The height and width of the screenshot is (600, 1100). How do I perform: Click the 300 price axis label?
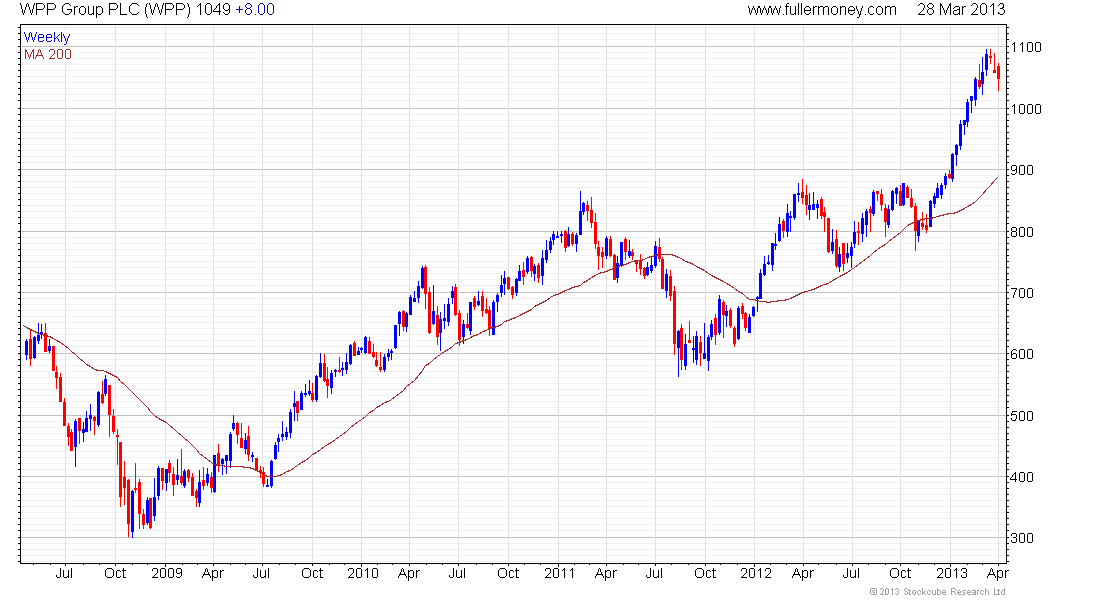tap(1021, 538)
